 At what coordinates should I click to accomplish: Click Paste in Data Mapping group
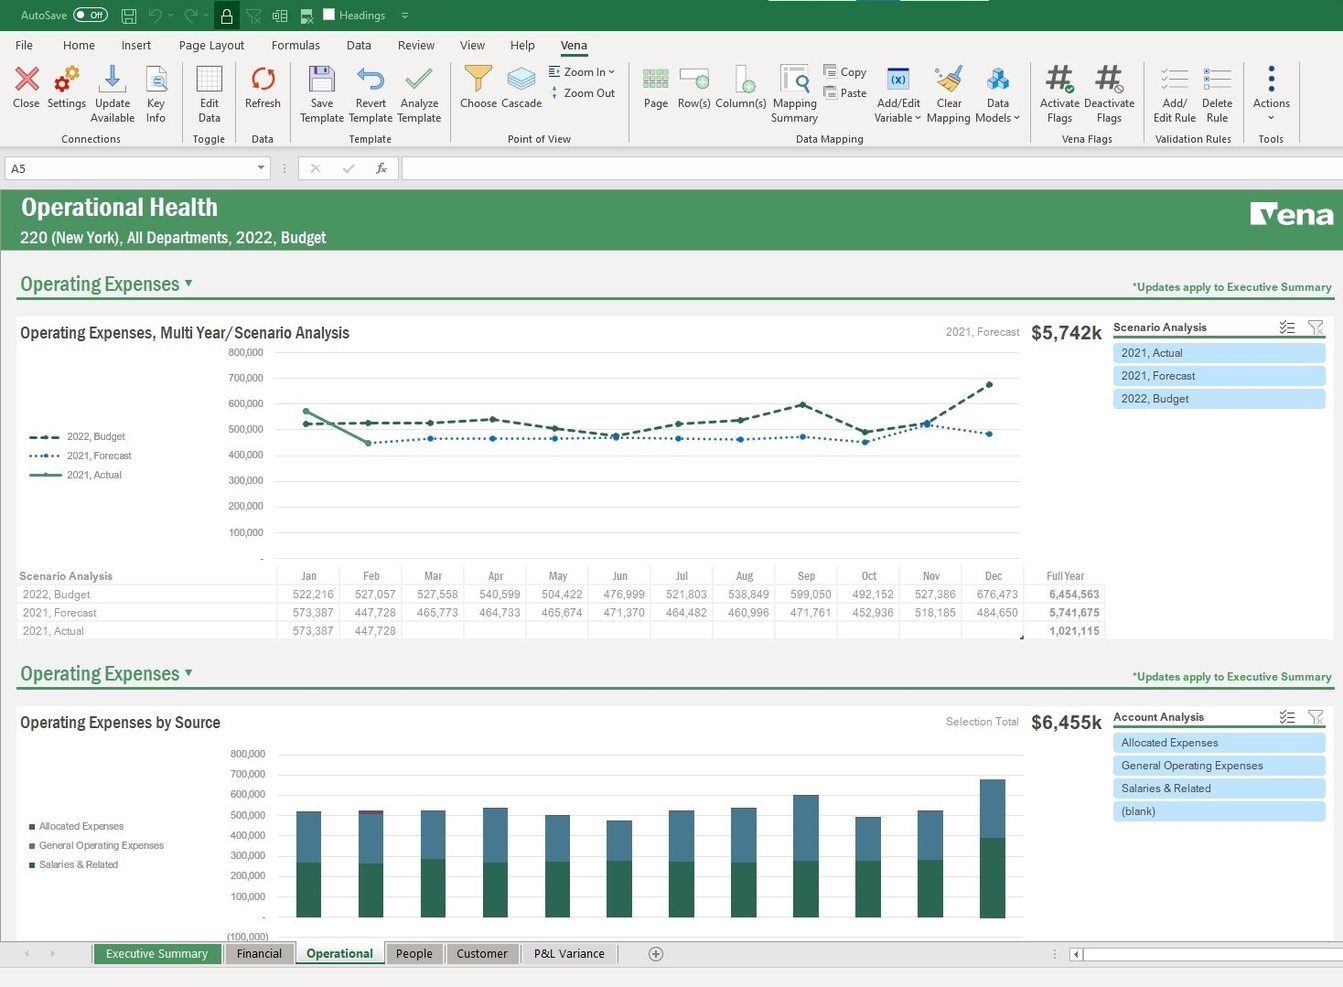click(845, 93)
